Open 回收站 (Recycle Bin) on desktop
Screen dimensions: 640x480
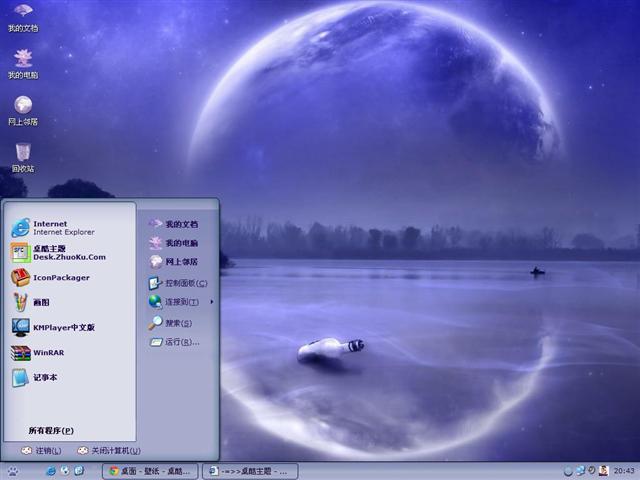click(x=23, y=156)
